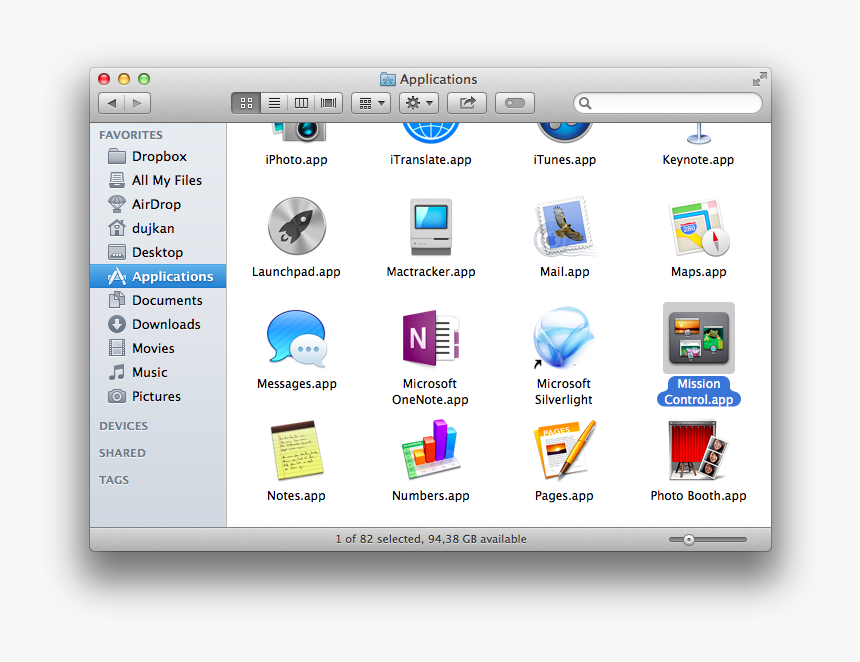Open the Pages.app icon
This screenshot has width=860, height=662.
(564, 450)
